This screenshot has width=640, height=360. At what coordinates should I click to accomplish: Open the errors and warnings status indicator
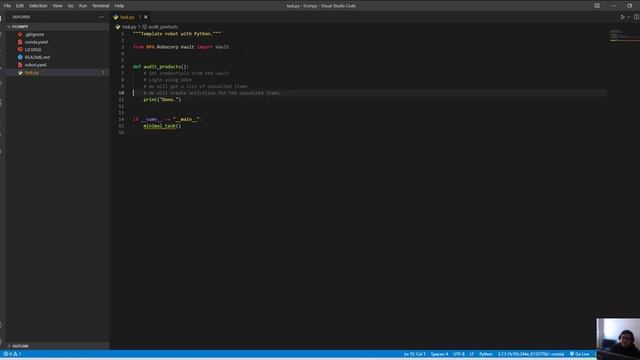(x=12, y=354)
